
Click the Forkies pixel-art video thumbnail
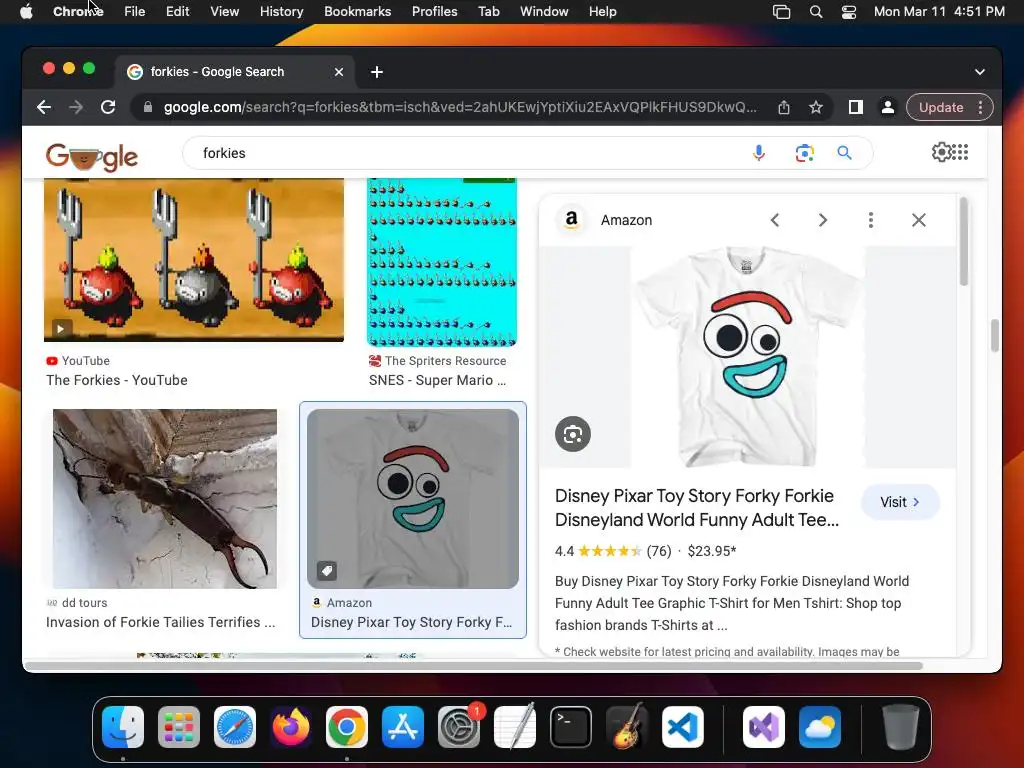tap(194, 260)
